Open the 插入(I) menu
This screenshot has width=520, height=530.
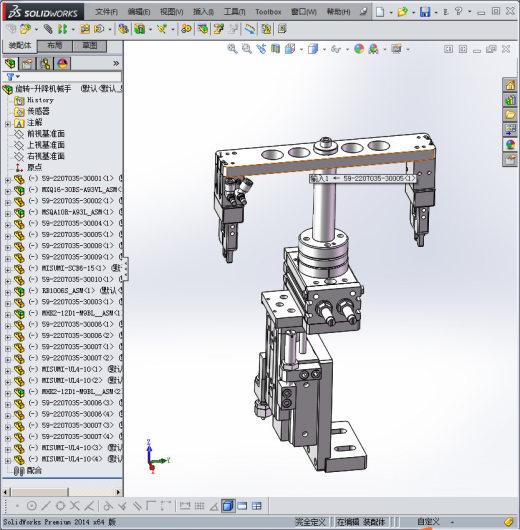[203, 12]
